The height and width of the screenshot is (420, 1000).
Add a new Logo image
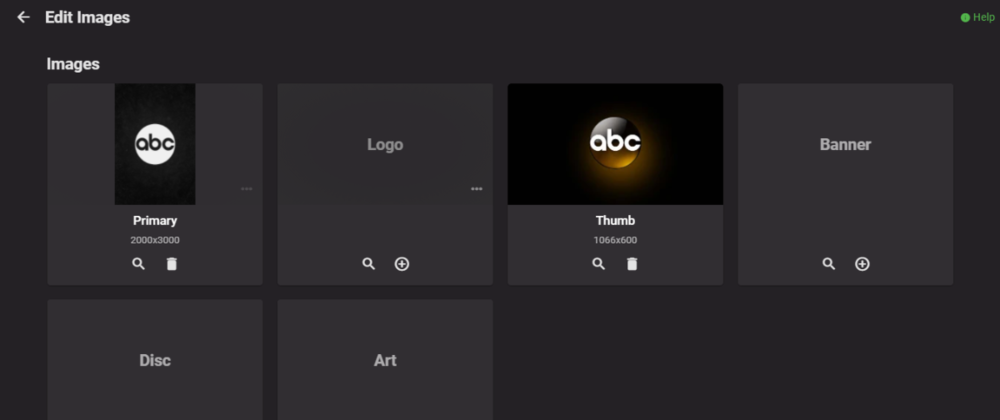pyautogui.click(x=402, y=264)
